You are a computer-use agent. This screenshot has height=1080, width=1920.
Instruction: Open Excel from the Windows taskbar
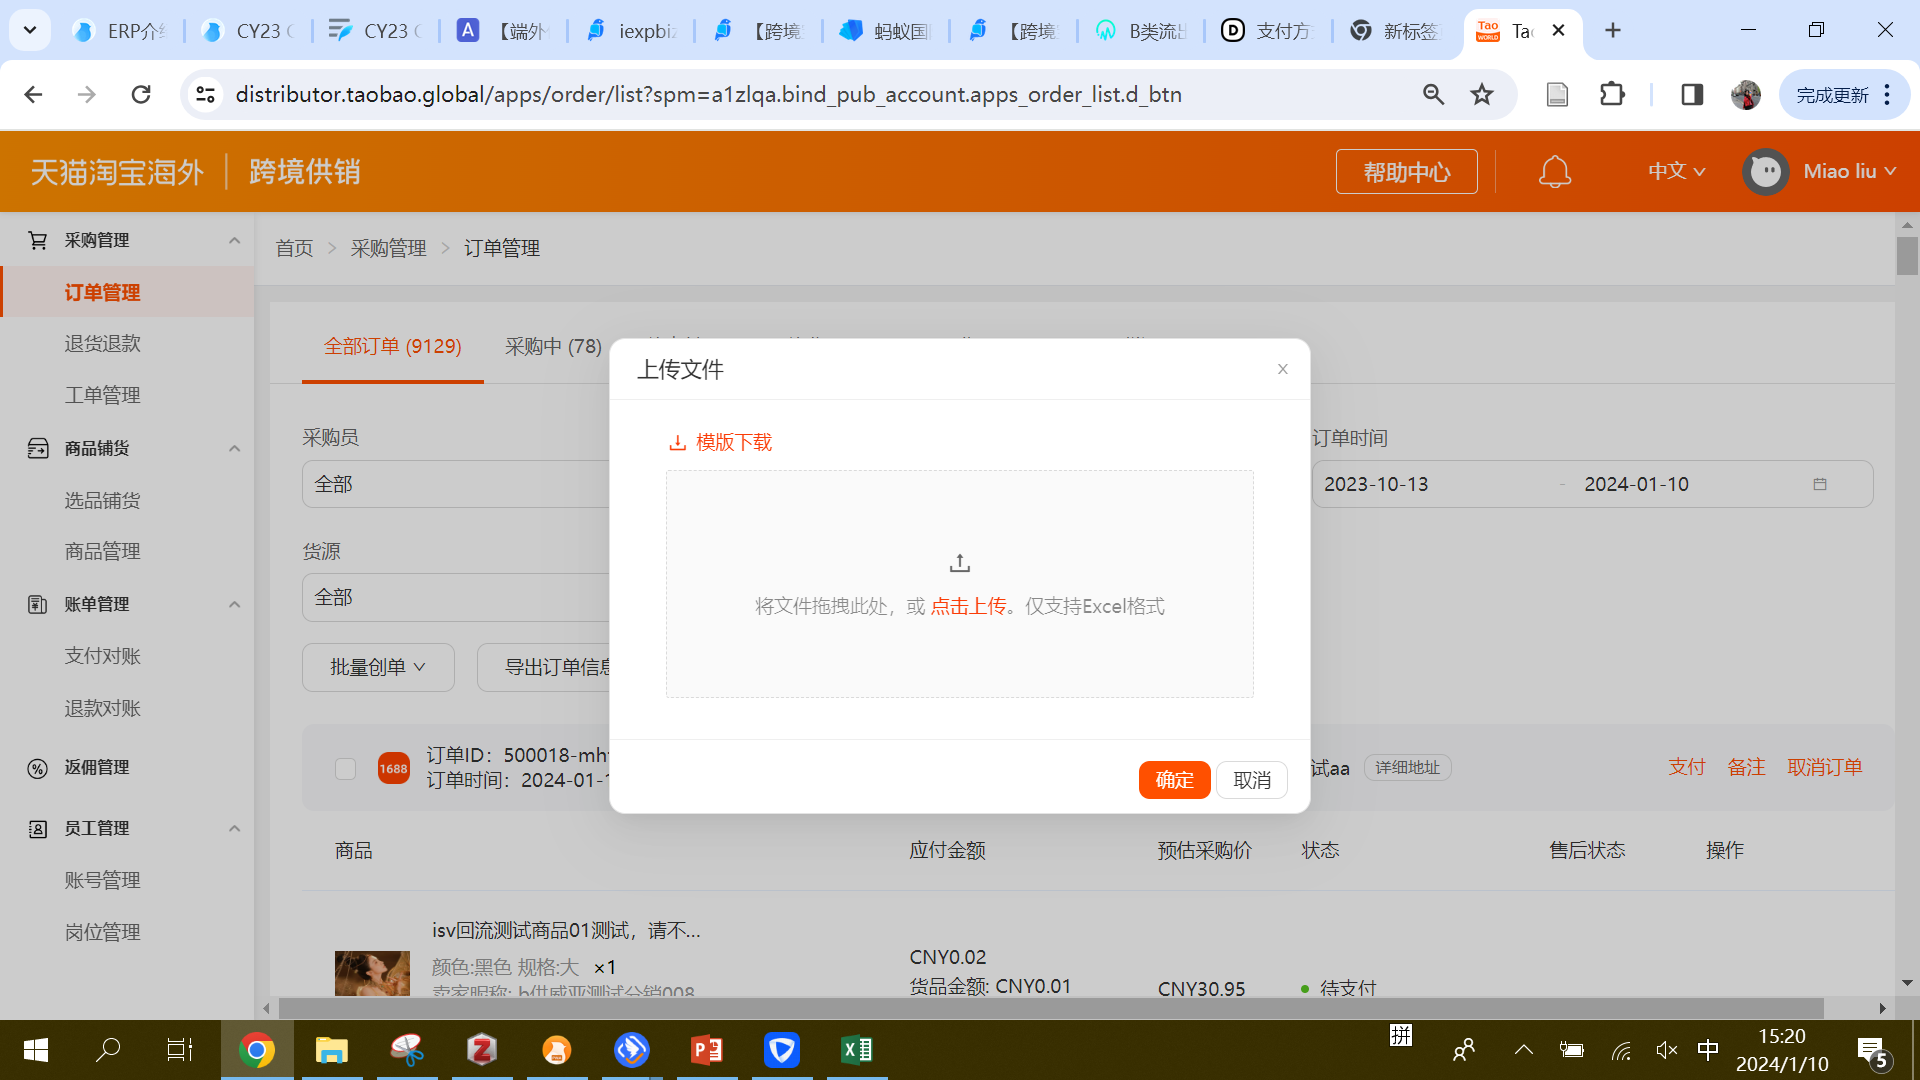point(856,1050)
